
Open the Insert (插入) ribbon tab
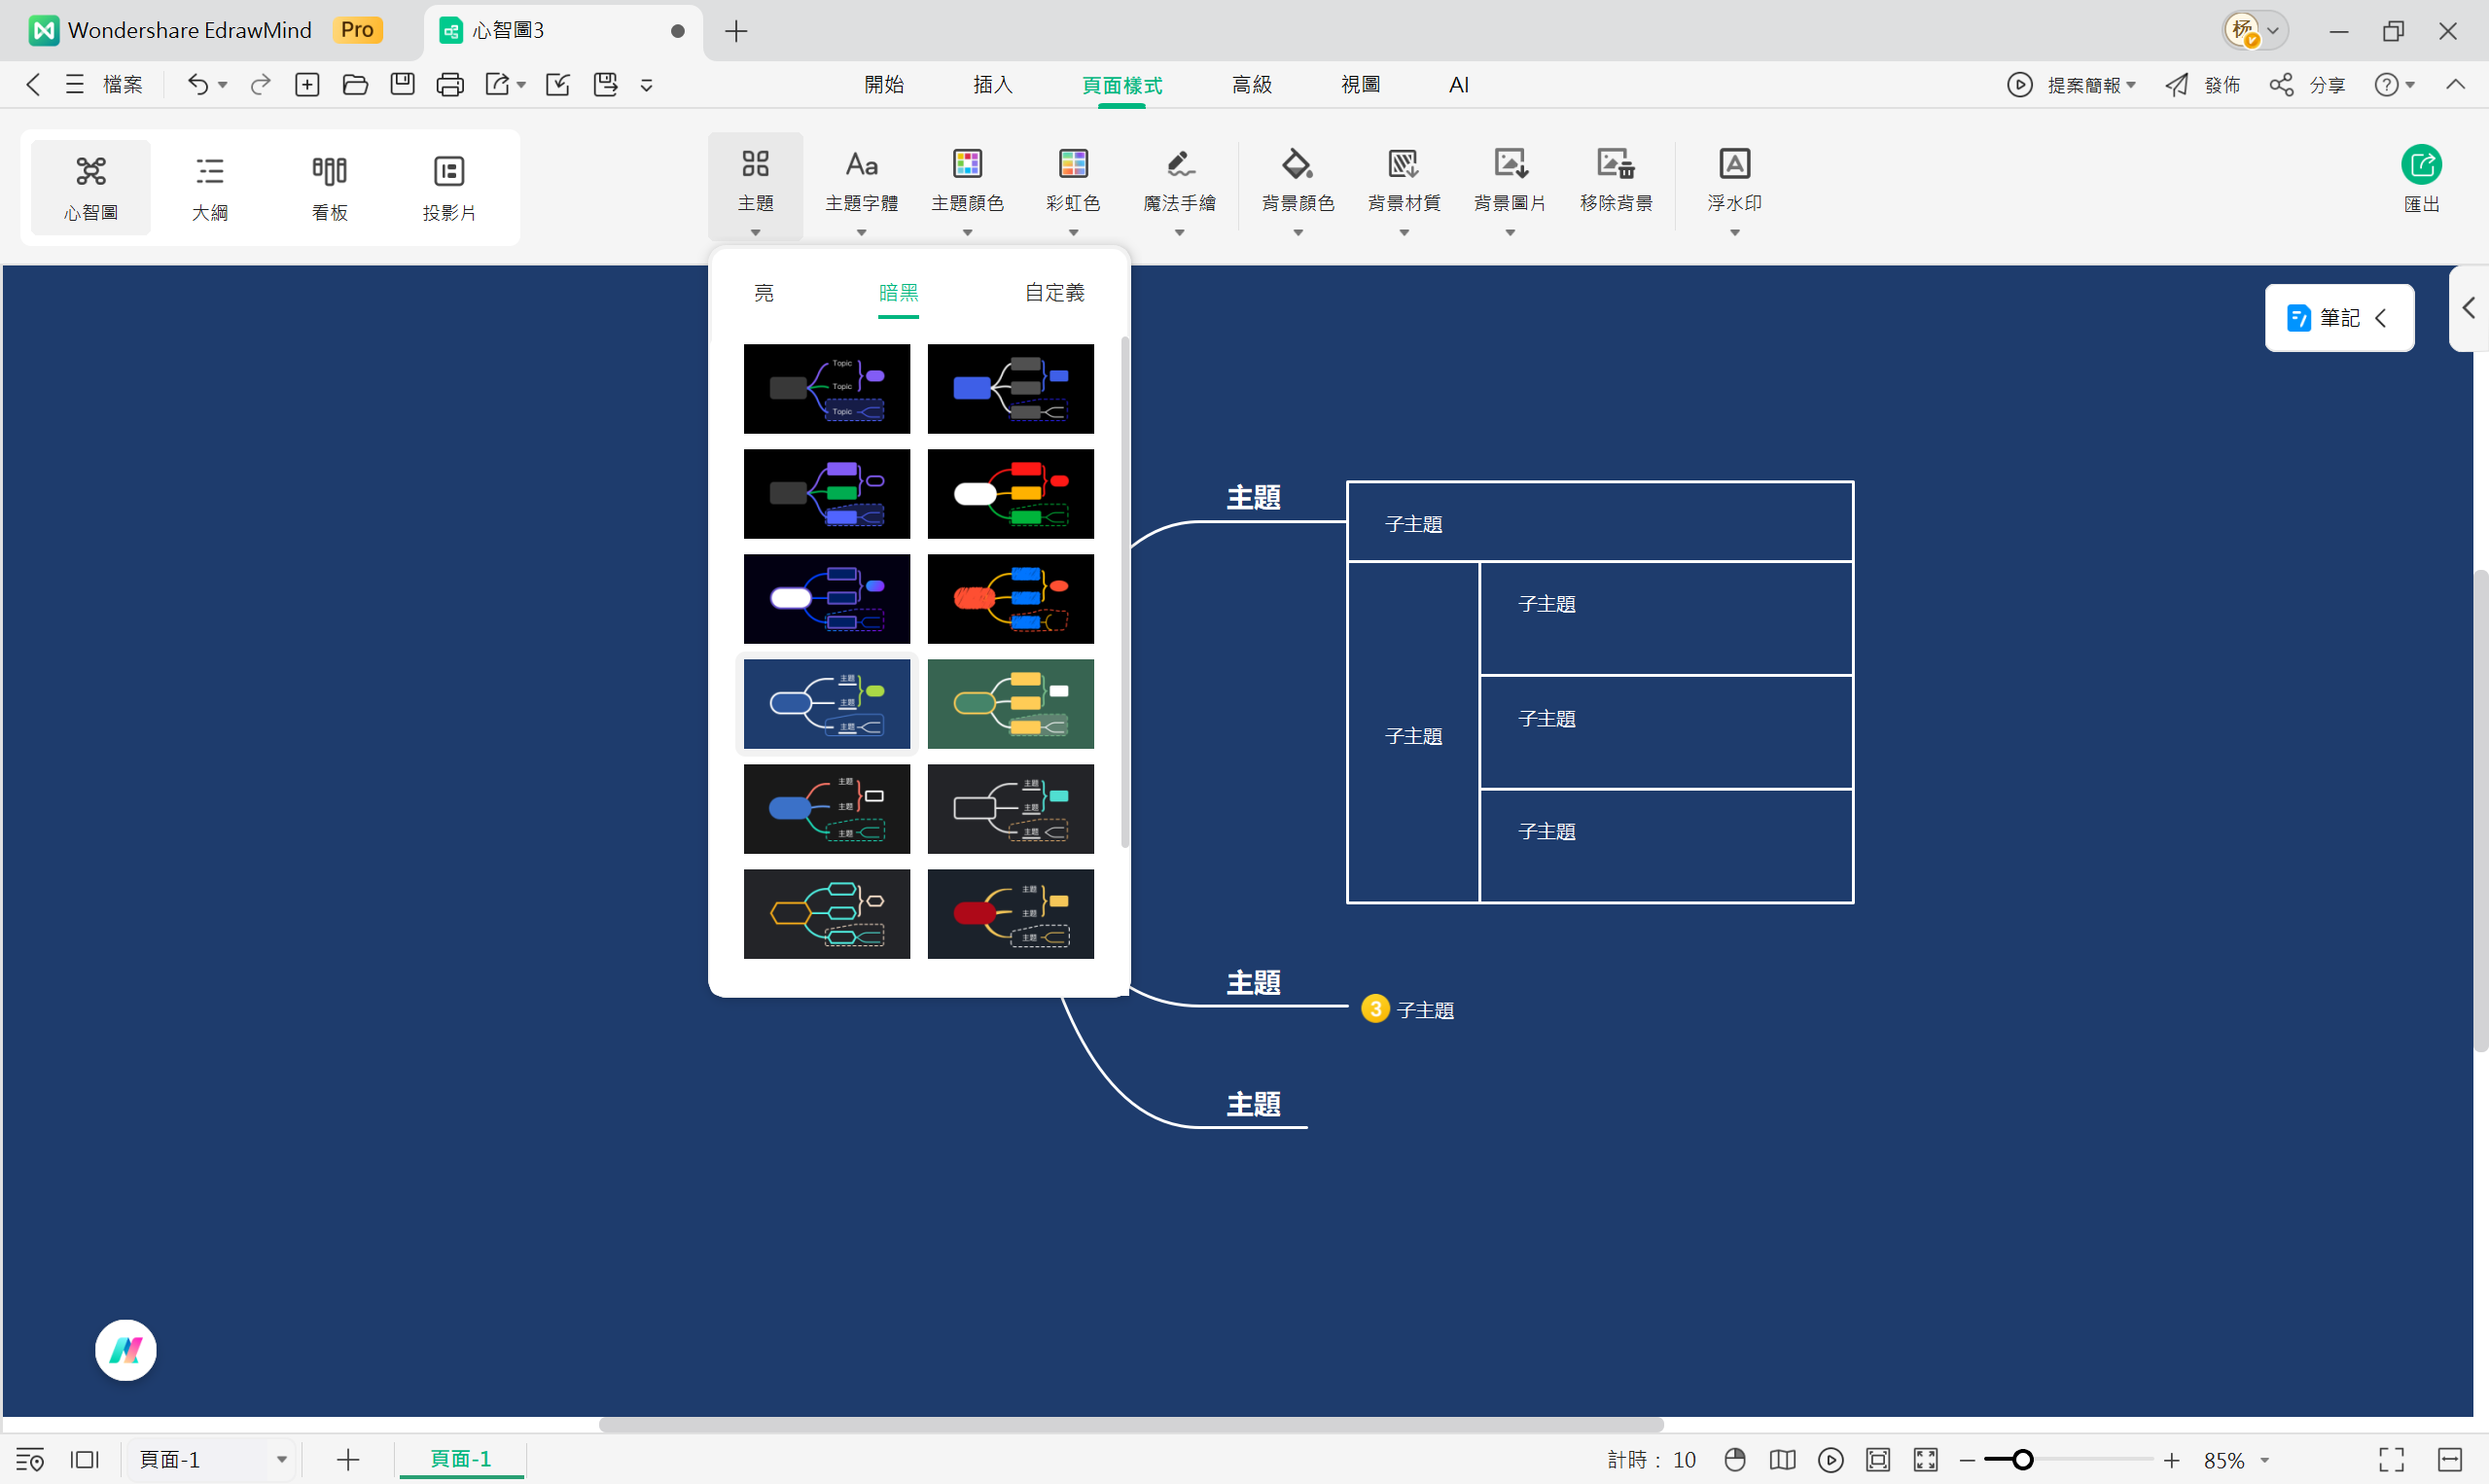[992, 85]
